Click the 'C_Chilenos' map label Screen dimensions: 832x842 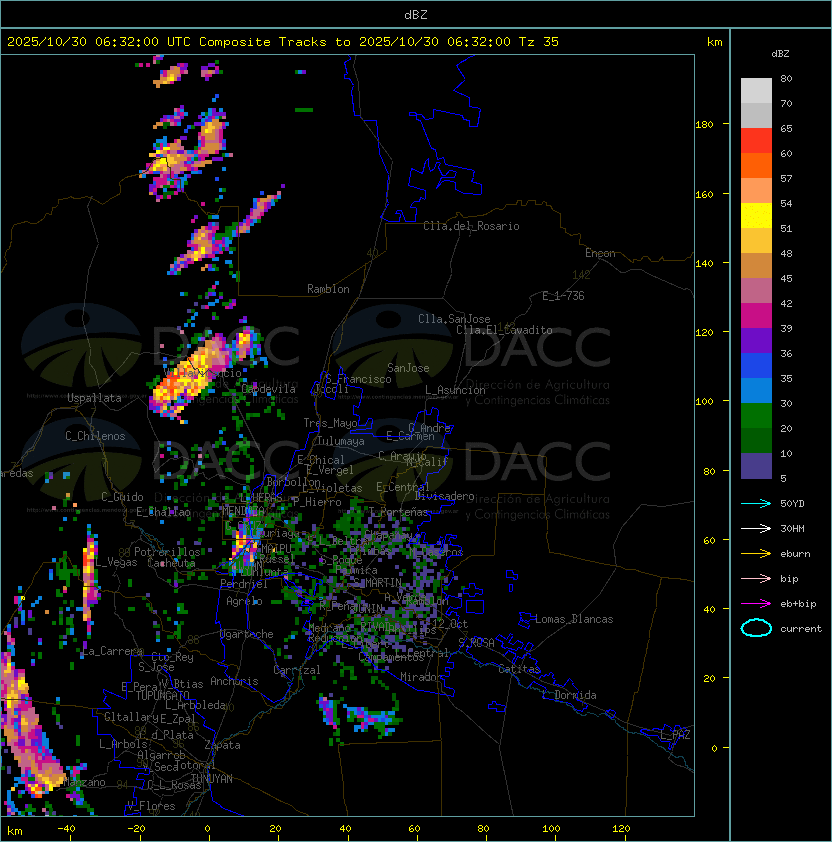(95, 436)
